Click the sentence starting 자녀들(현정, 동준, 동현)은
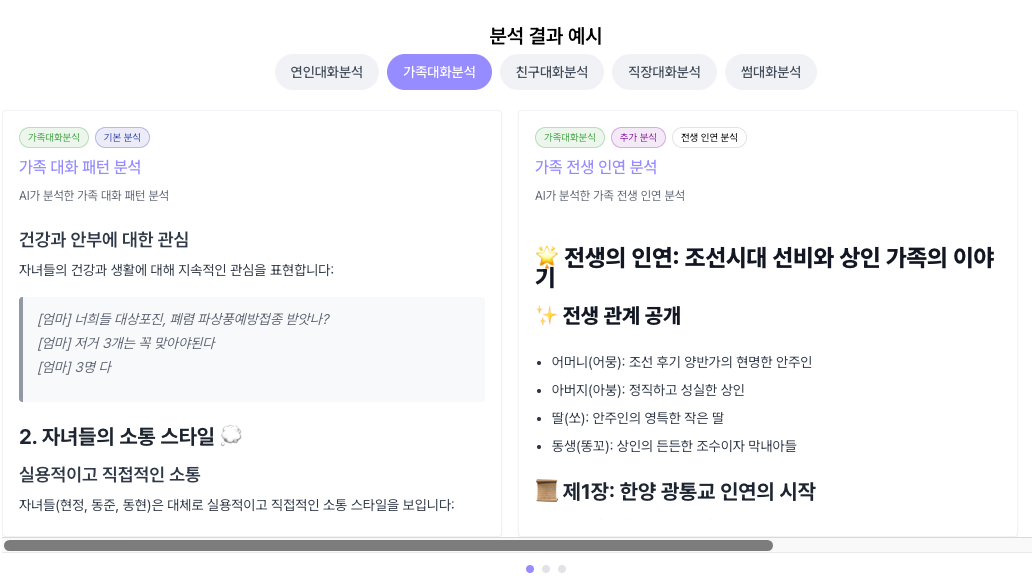The image size is (1032, 586). (237, 505)
